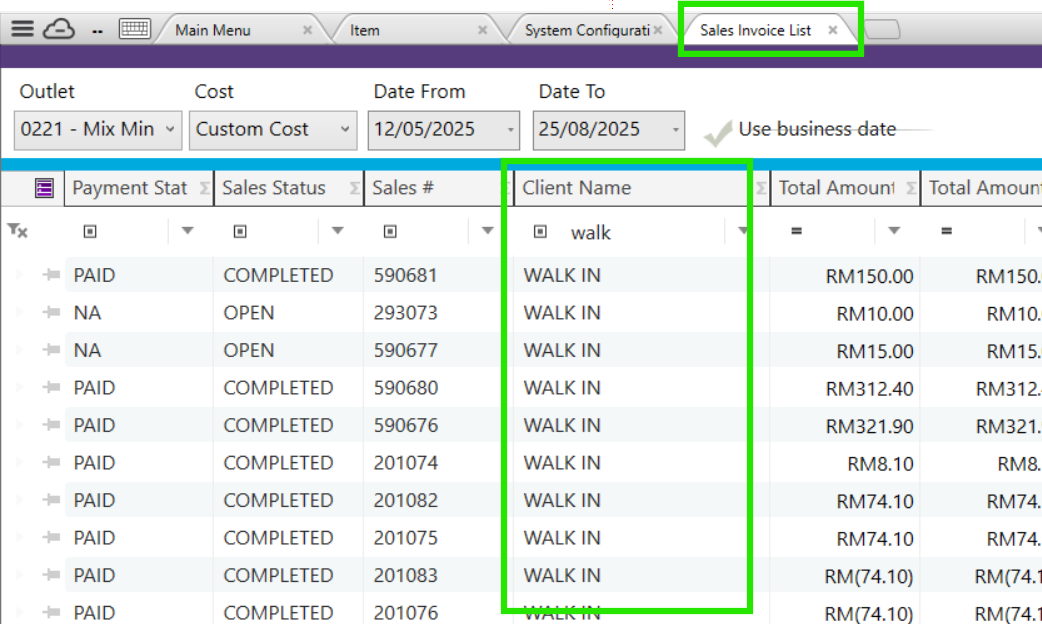Click the Client Name filter text field
The image size is (1042, 624).
coord(640,232)
